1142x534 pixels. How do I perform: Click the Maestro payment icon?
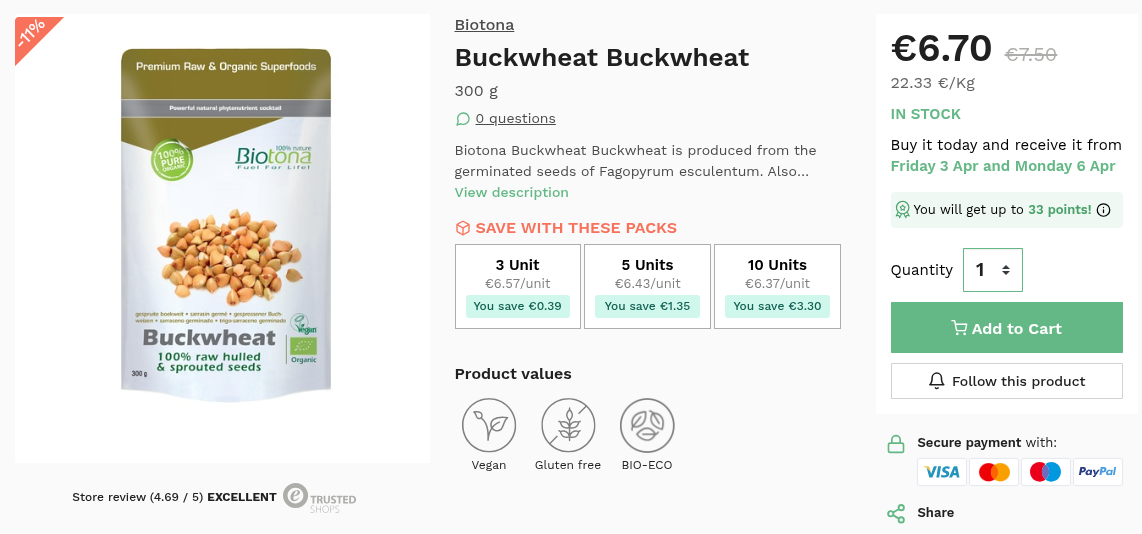(1046, 472)
